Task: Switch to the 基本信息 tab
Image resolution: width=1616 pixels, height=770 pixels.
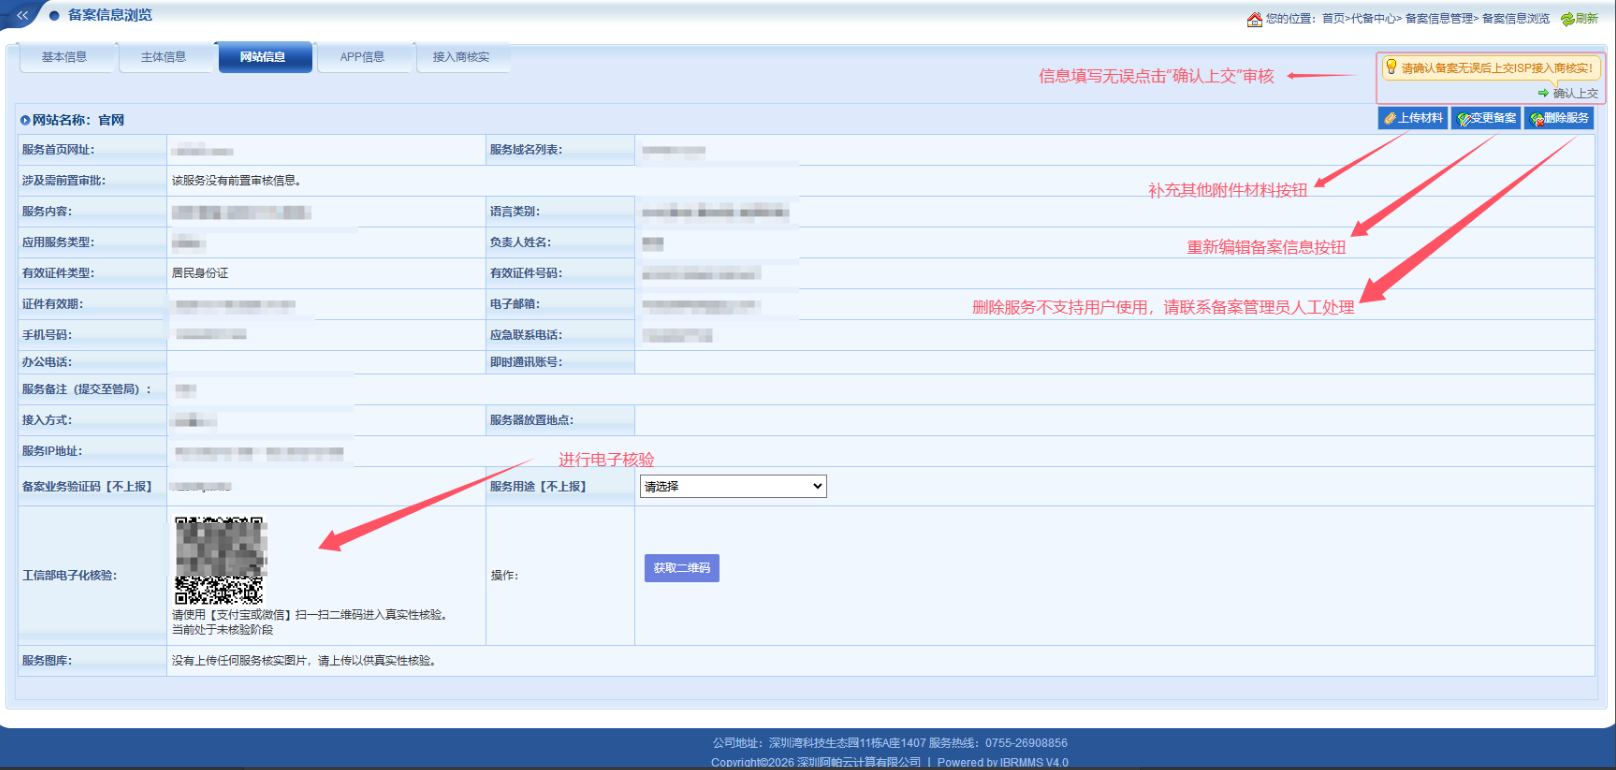Action: point(64,57)
